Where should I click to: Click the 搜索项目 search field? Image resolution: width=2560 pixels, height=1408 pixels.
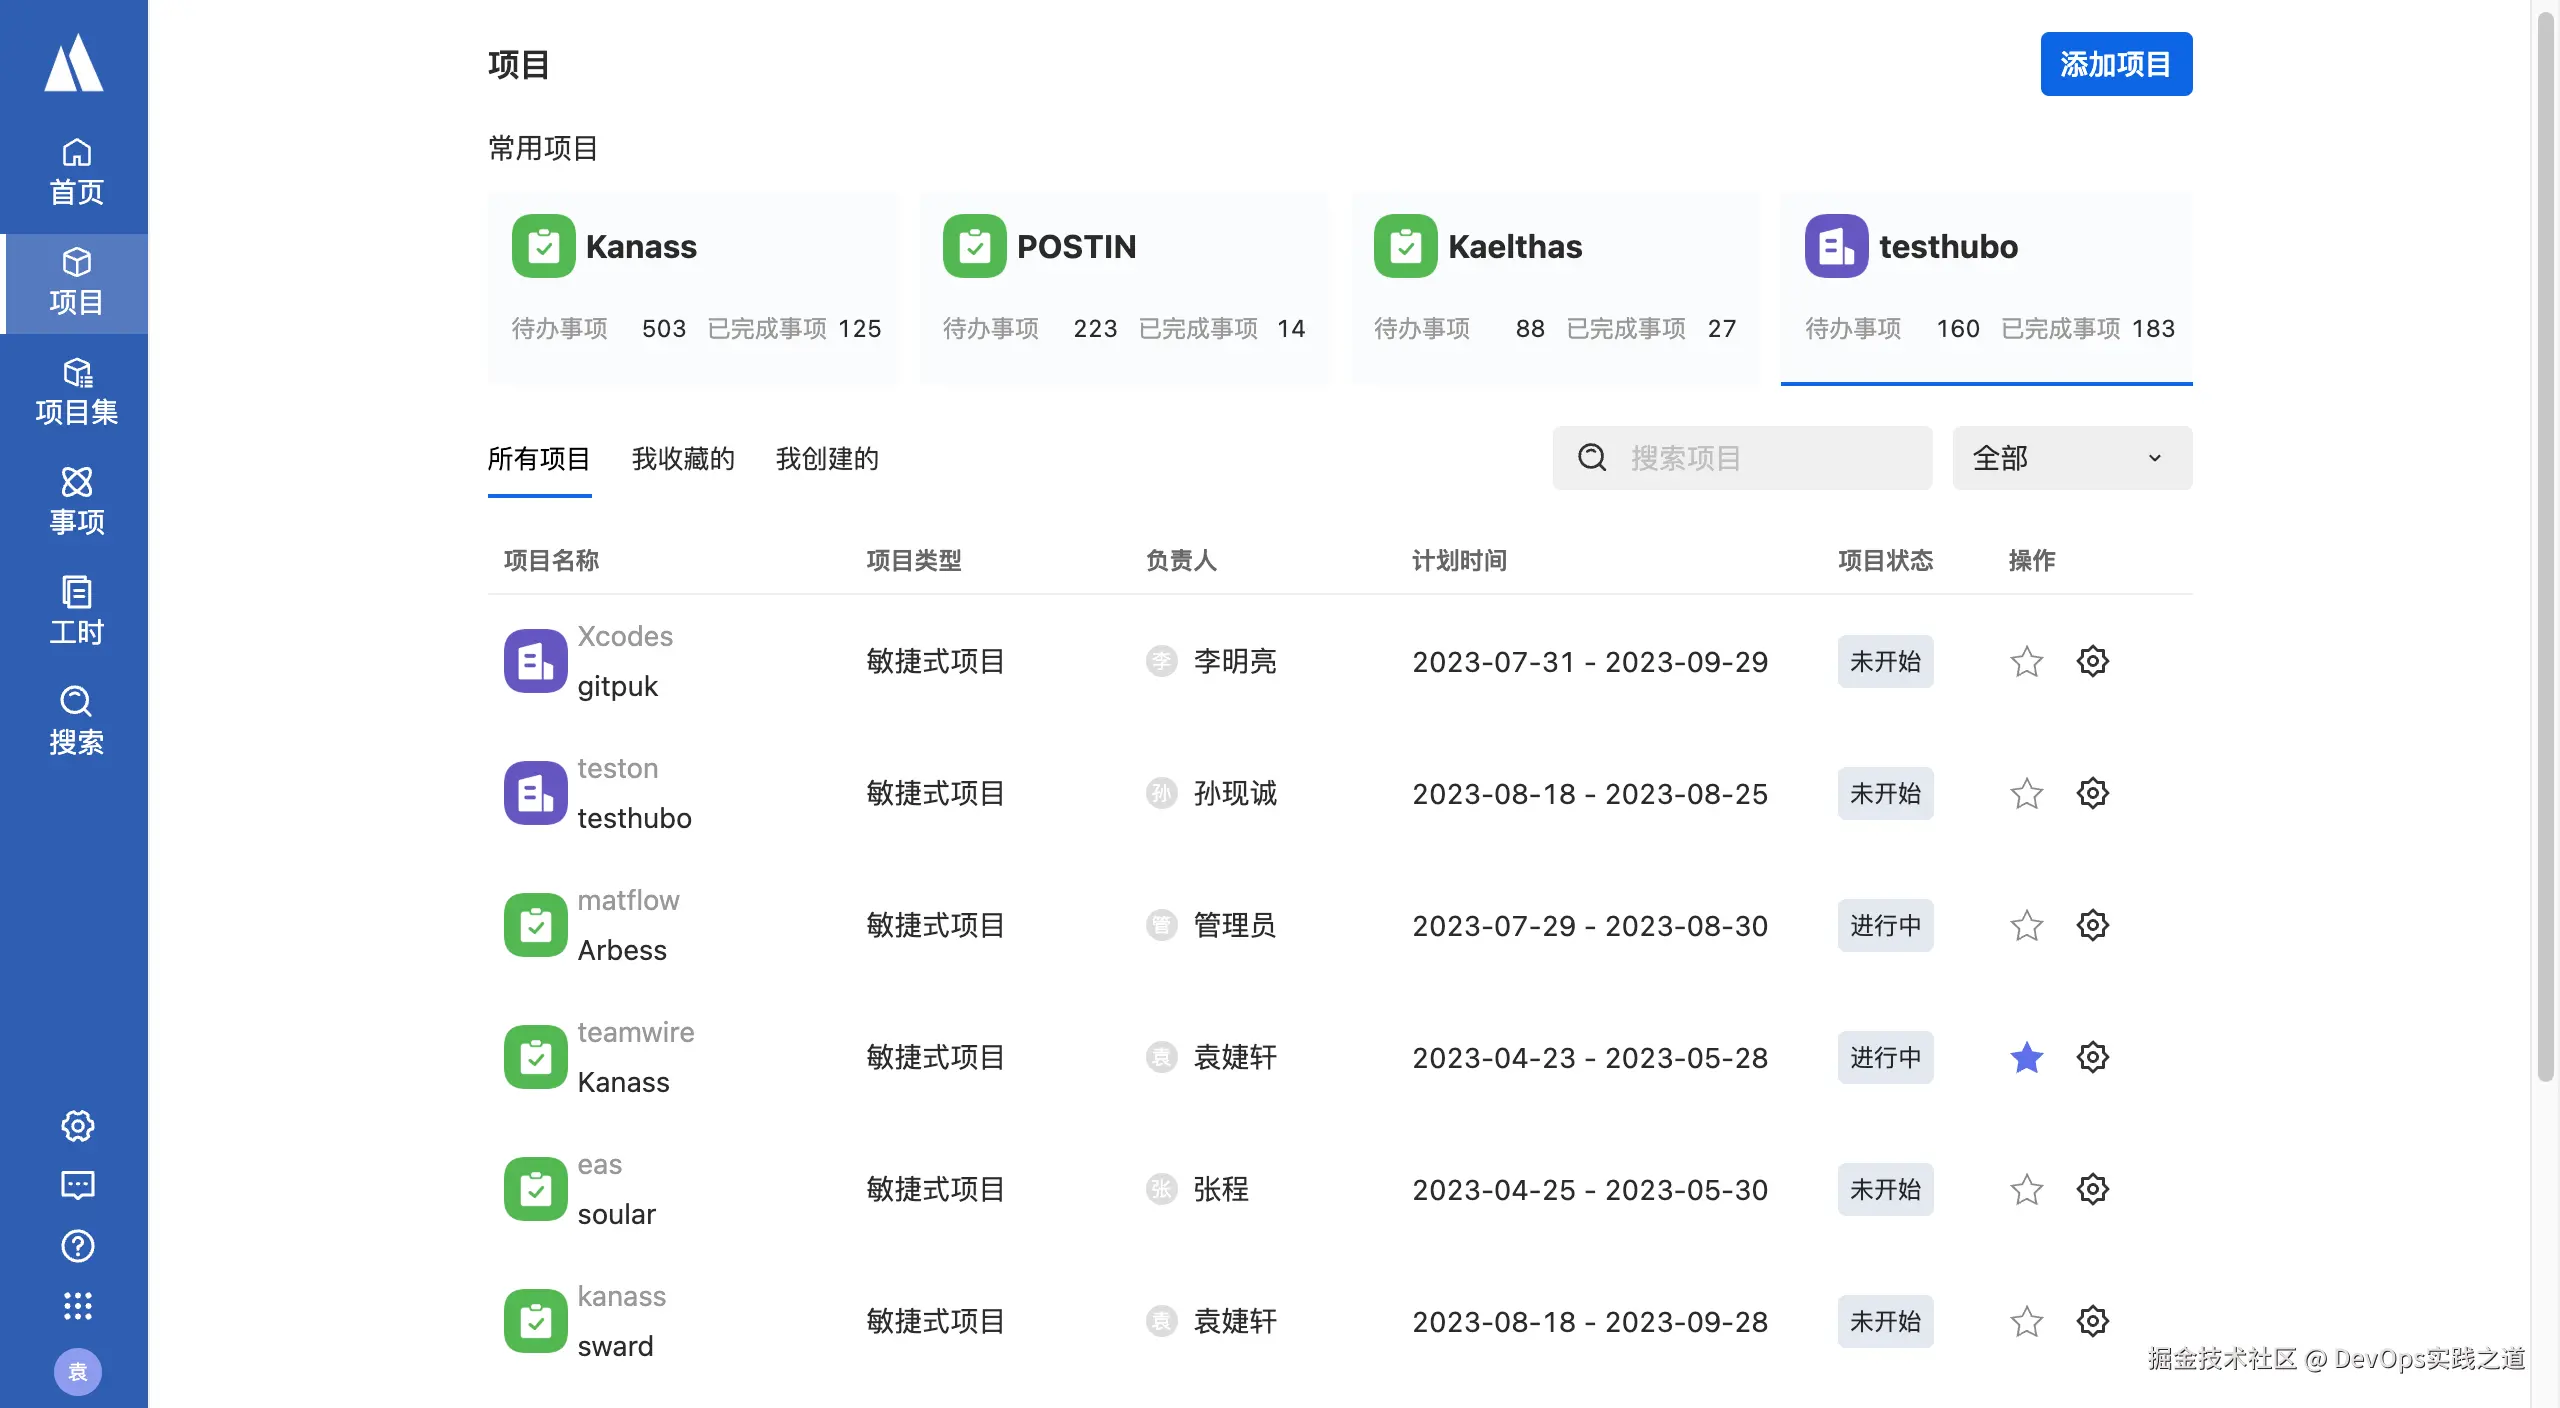[x=1760, y=458]
